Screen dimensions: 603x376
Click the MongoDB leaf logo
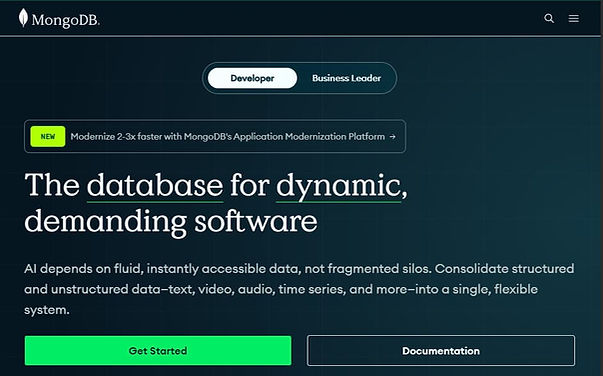point(23,18)
